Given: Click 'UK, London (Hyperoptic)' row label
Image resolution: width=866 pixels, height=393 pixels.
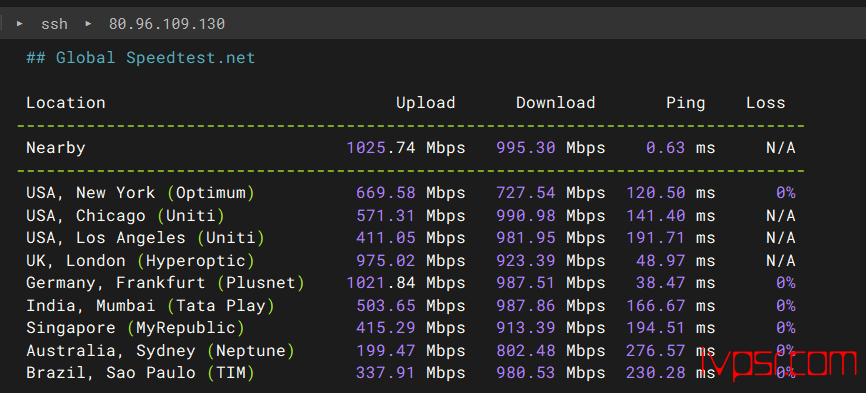Looking at the screenshot, I should click(140, 261).
